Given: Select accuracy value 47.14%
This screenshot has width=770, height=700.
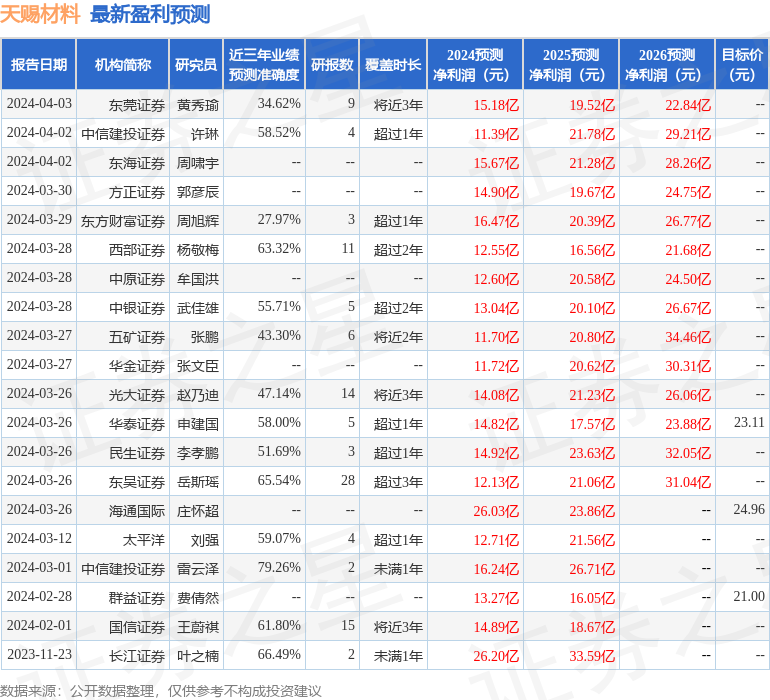Looking at the screenshot, I should (x=279, y=393).
